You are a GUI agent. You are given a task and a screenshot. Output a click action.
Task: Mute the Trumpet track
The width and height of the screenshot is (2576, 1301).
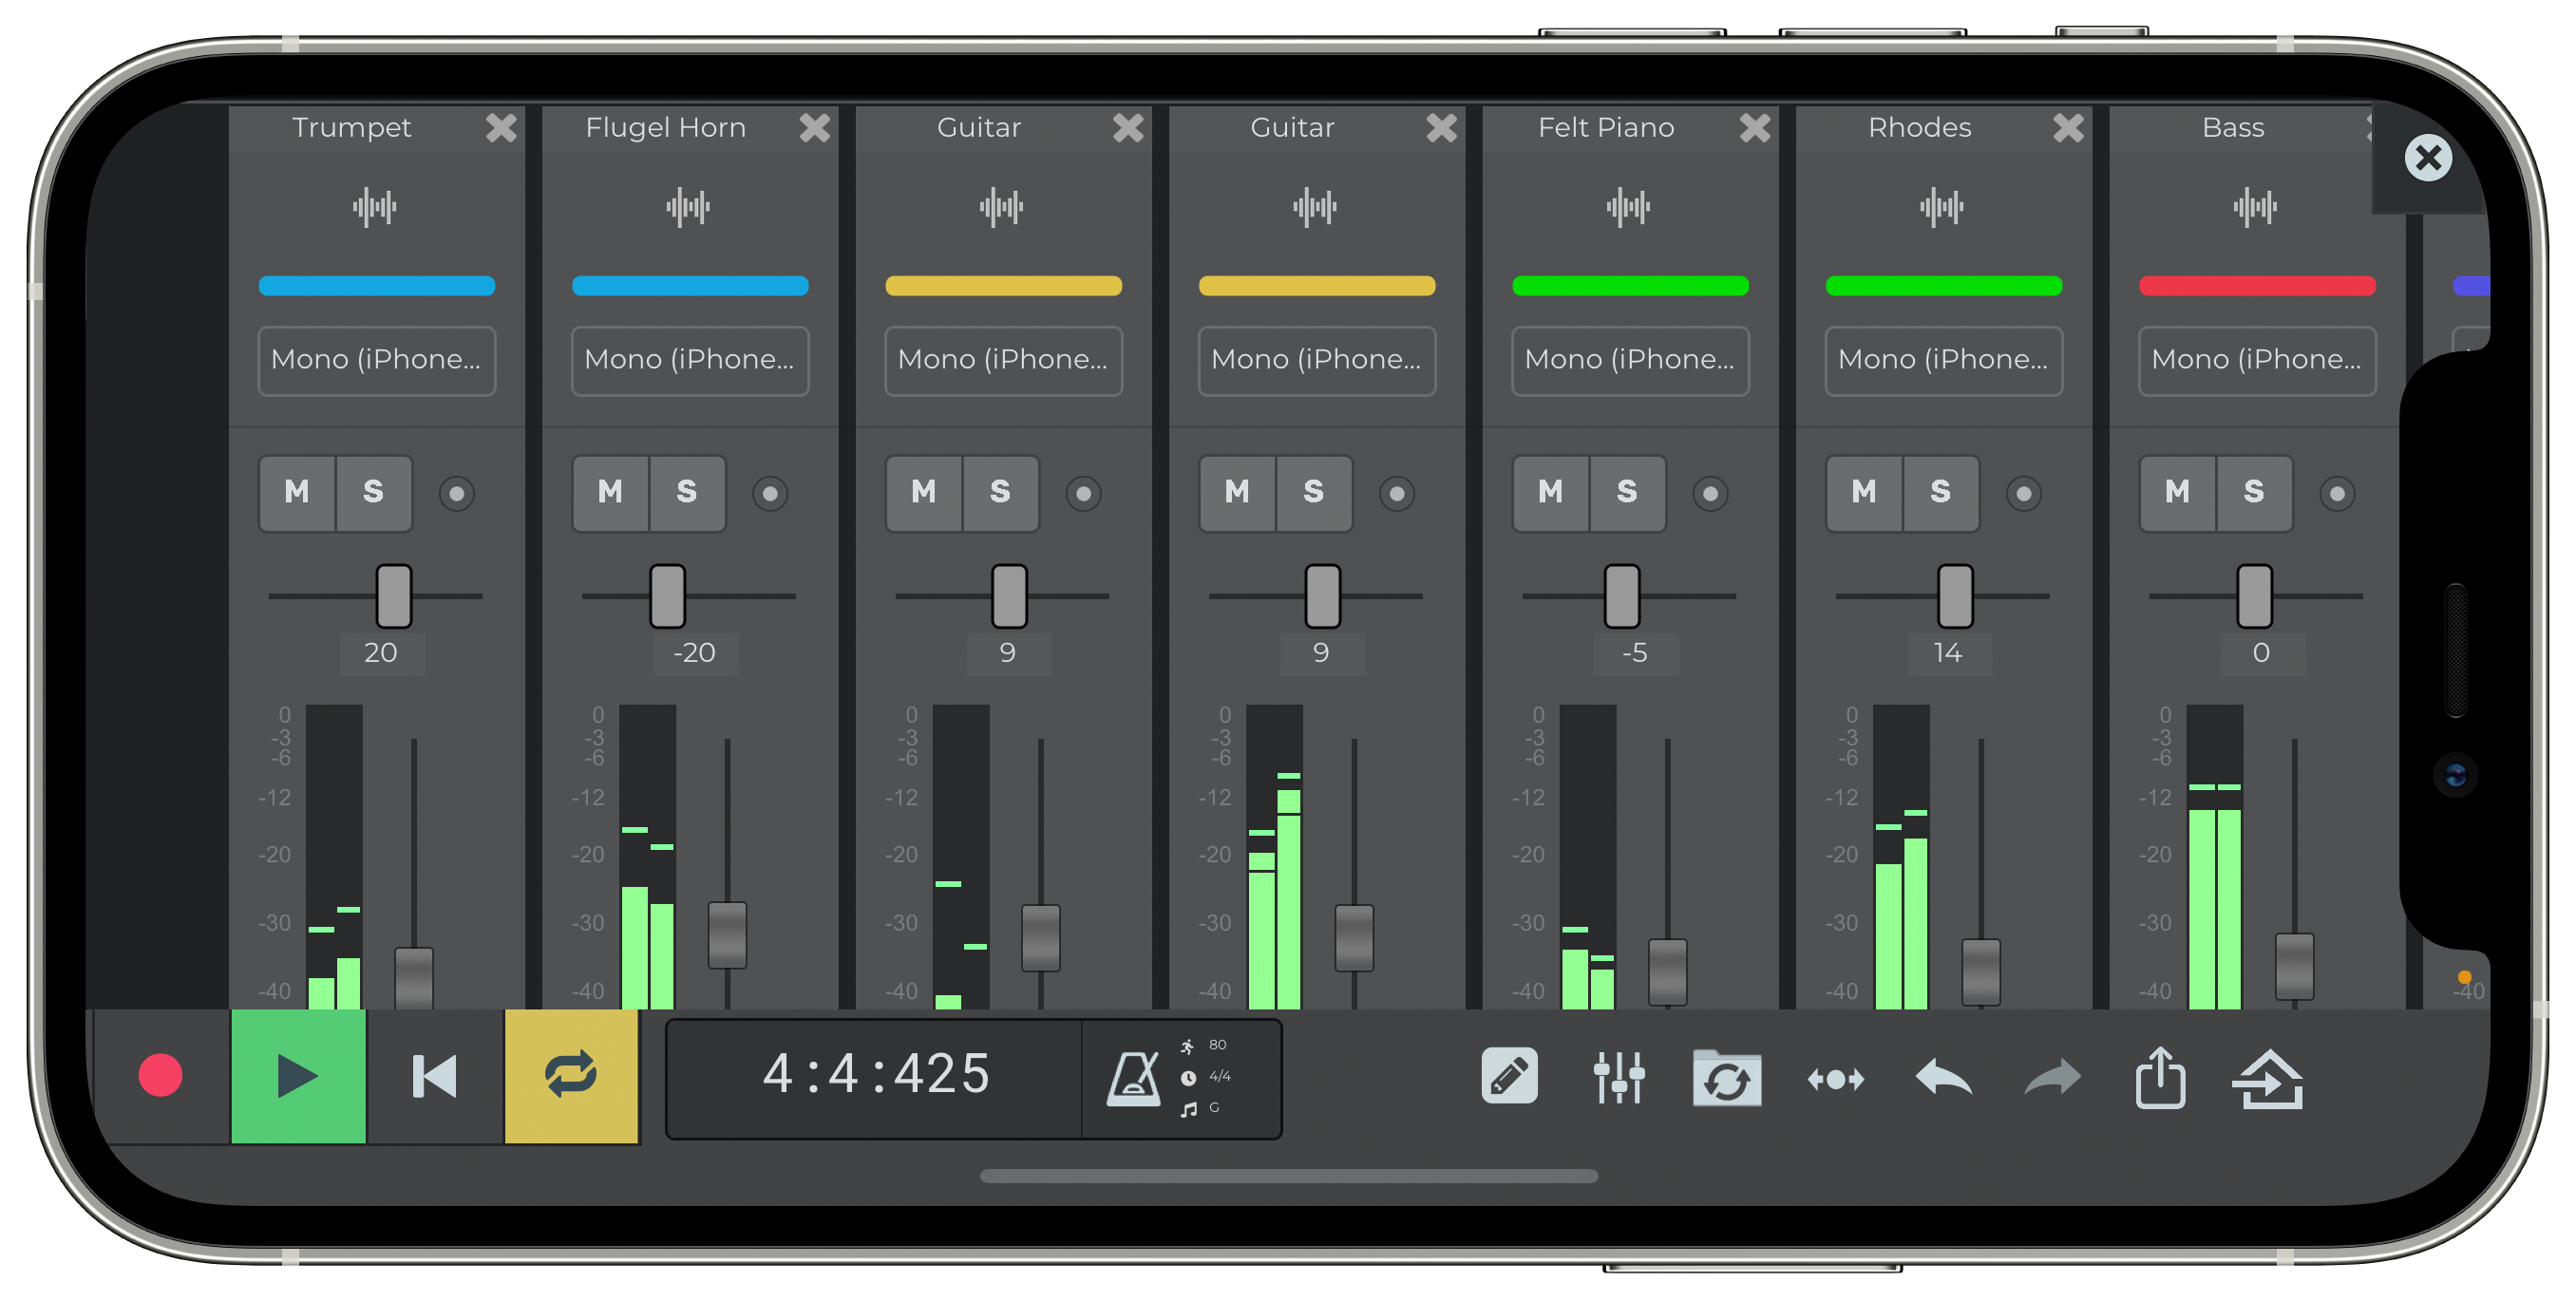(297, 493)
